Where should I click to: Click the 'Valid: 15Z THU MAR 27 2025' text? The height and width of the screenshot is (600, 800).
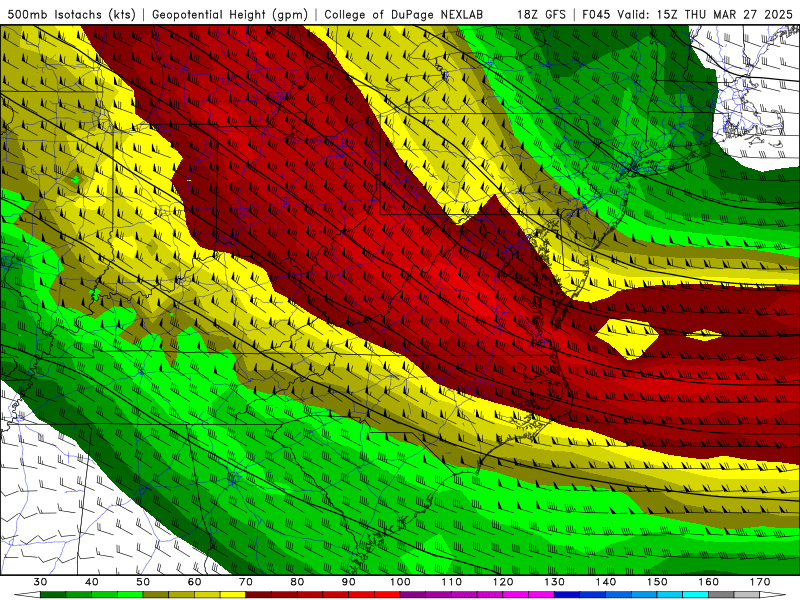[705, 15]
